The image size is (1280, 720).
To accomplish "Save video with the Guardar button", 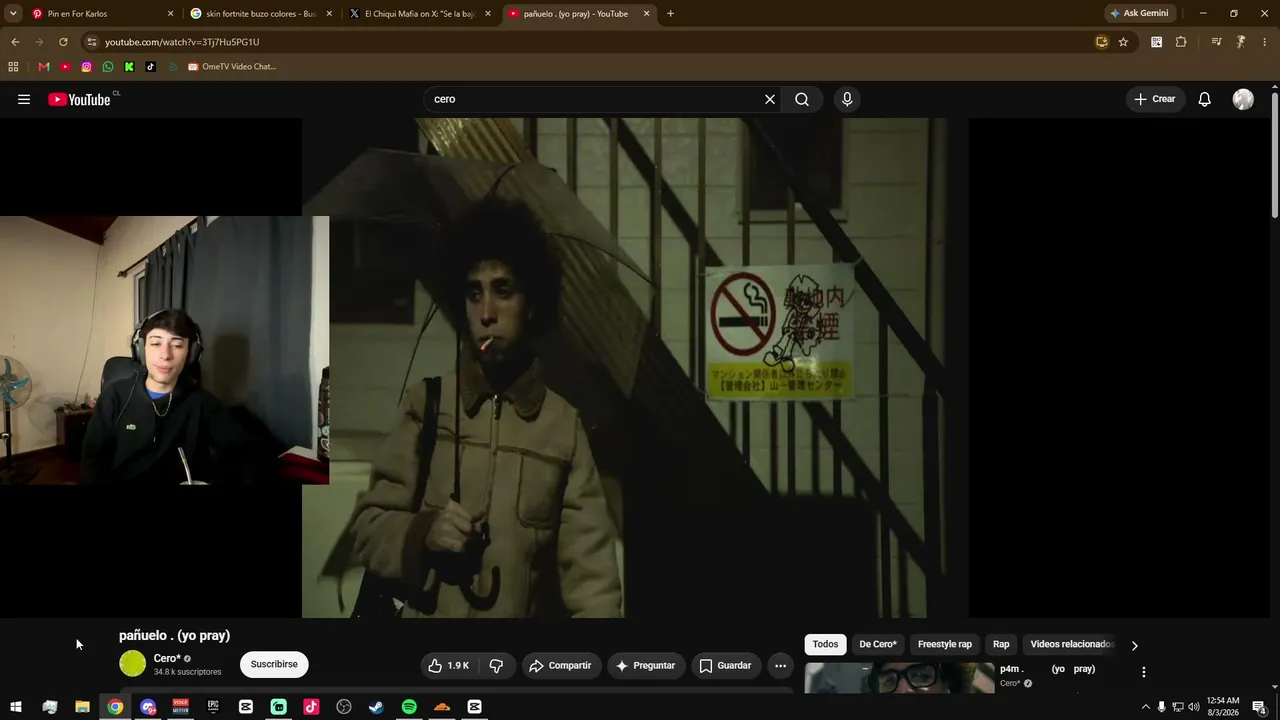I will click(725, 665).
